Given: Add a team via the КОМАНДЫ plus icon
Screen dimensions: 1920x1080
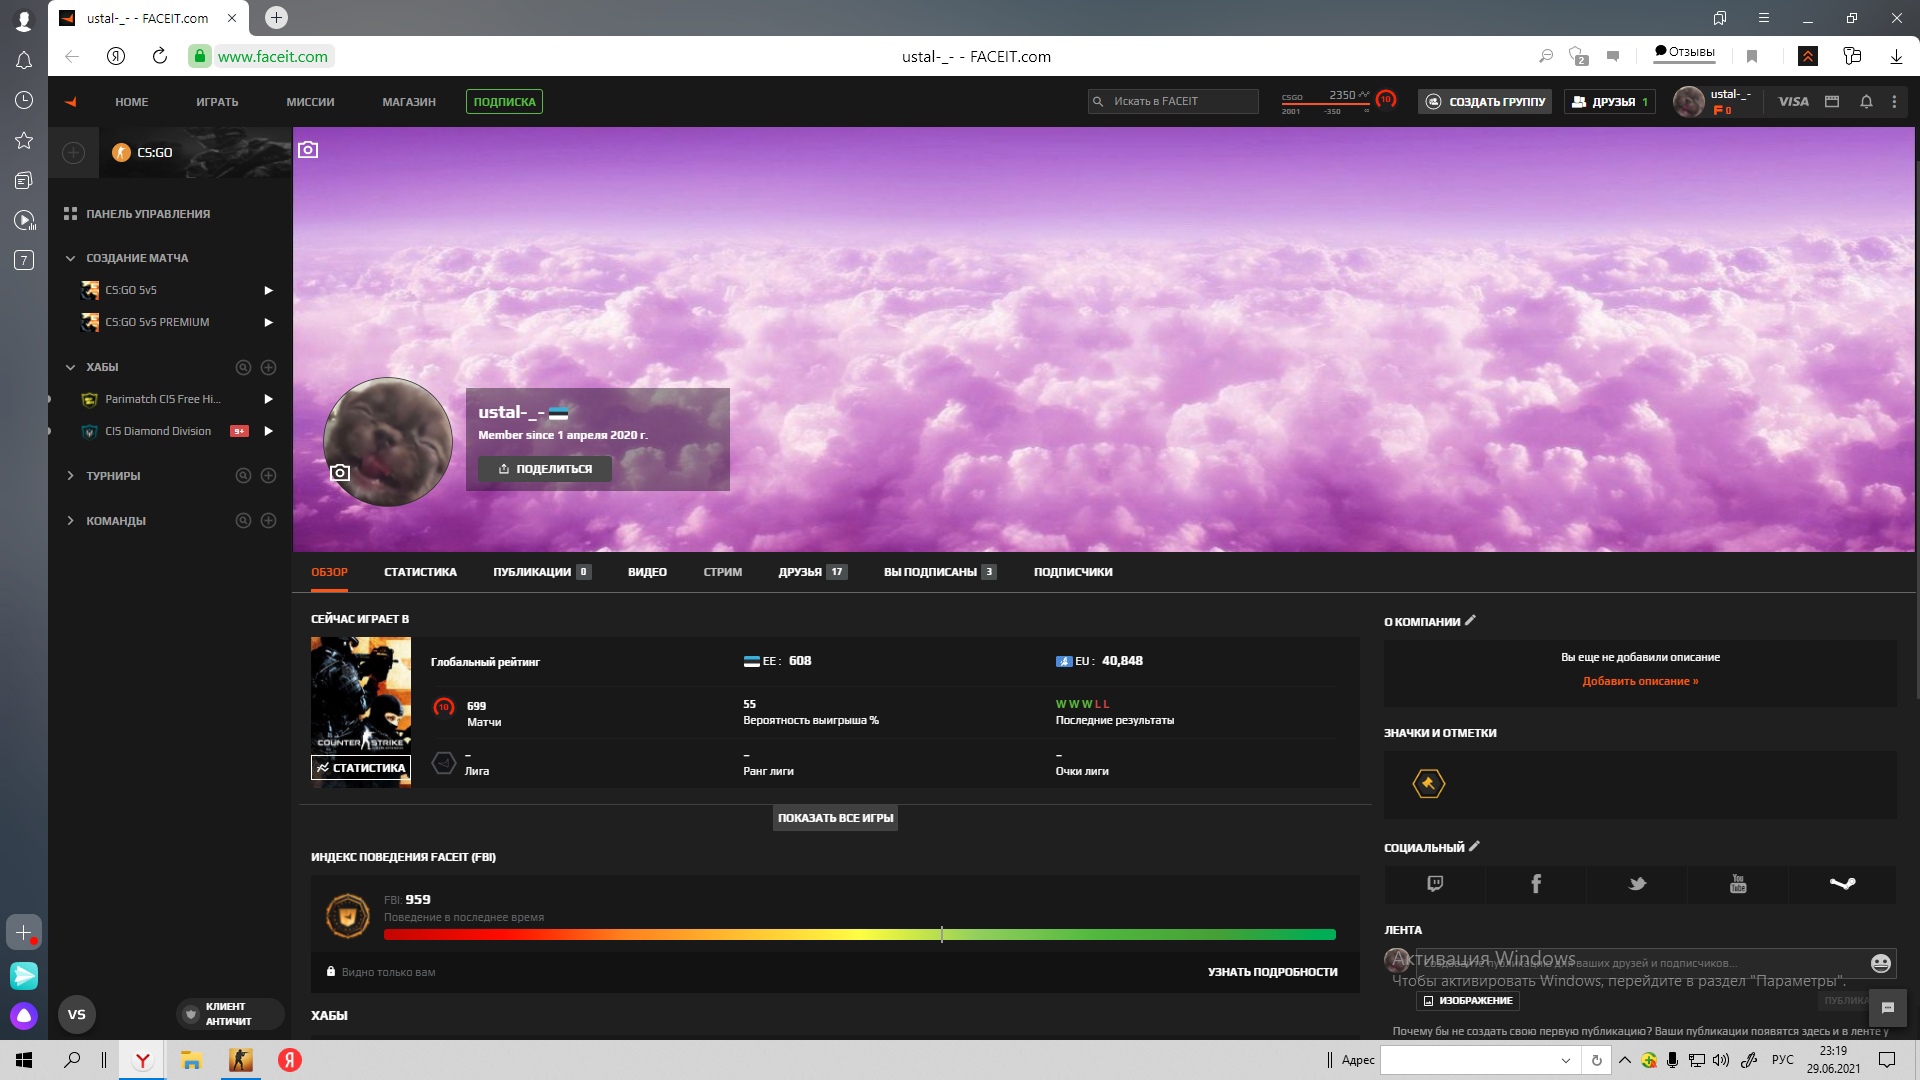Looking at the screenshot, I should point(268,521).
